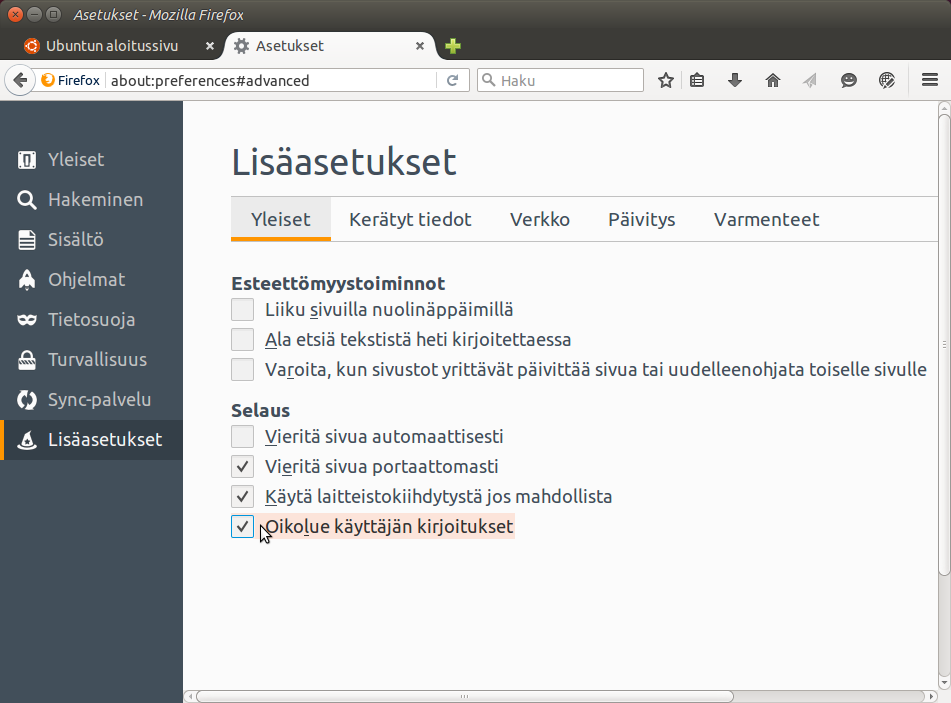Toggle 'Vieritä sivua portaattomasti' checkbox

tap(242, 466)
